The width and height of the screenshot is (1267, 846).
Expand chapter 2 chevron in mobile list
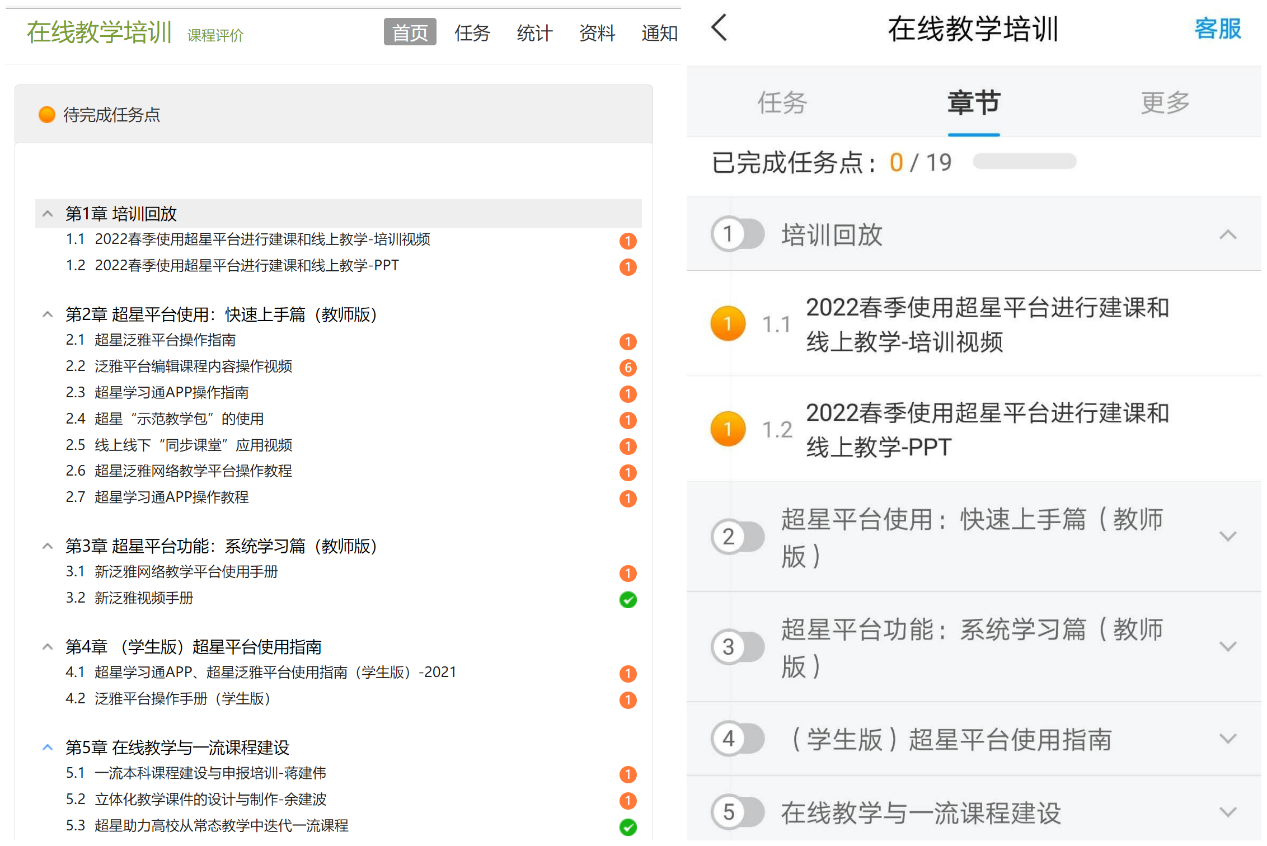pos(1228,536)
